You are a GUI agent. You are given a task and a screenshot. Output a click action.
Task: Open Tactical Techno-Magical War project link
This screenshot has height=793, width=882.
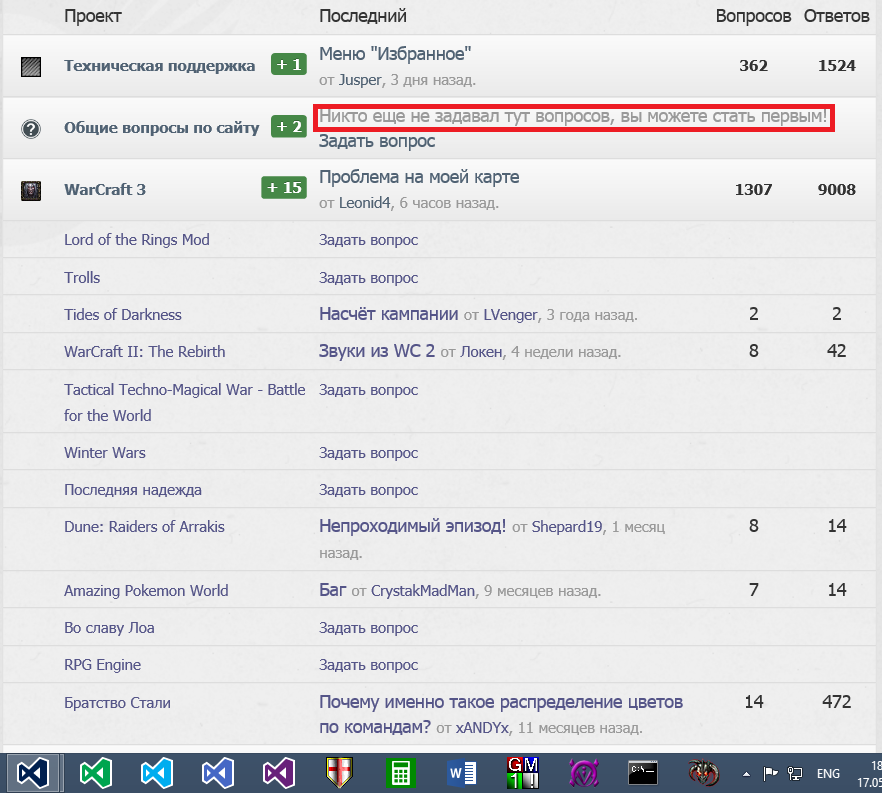tap(184, 402)
